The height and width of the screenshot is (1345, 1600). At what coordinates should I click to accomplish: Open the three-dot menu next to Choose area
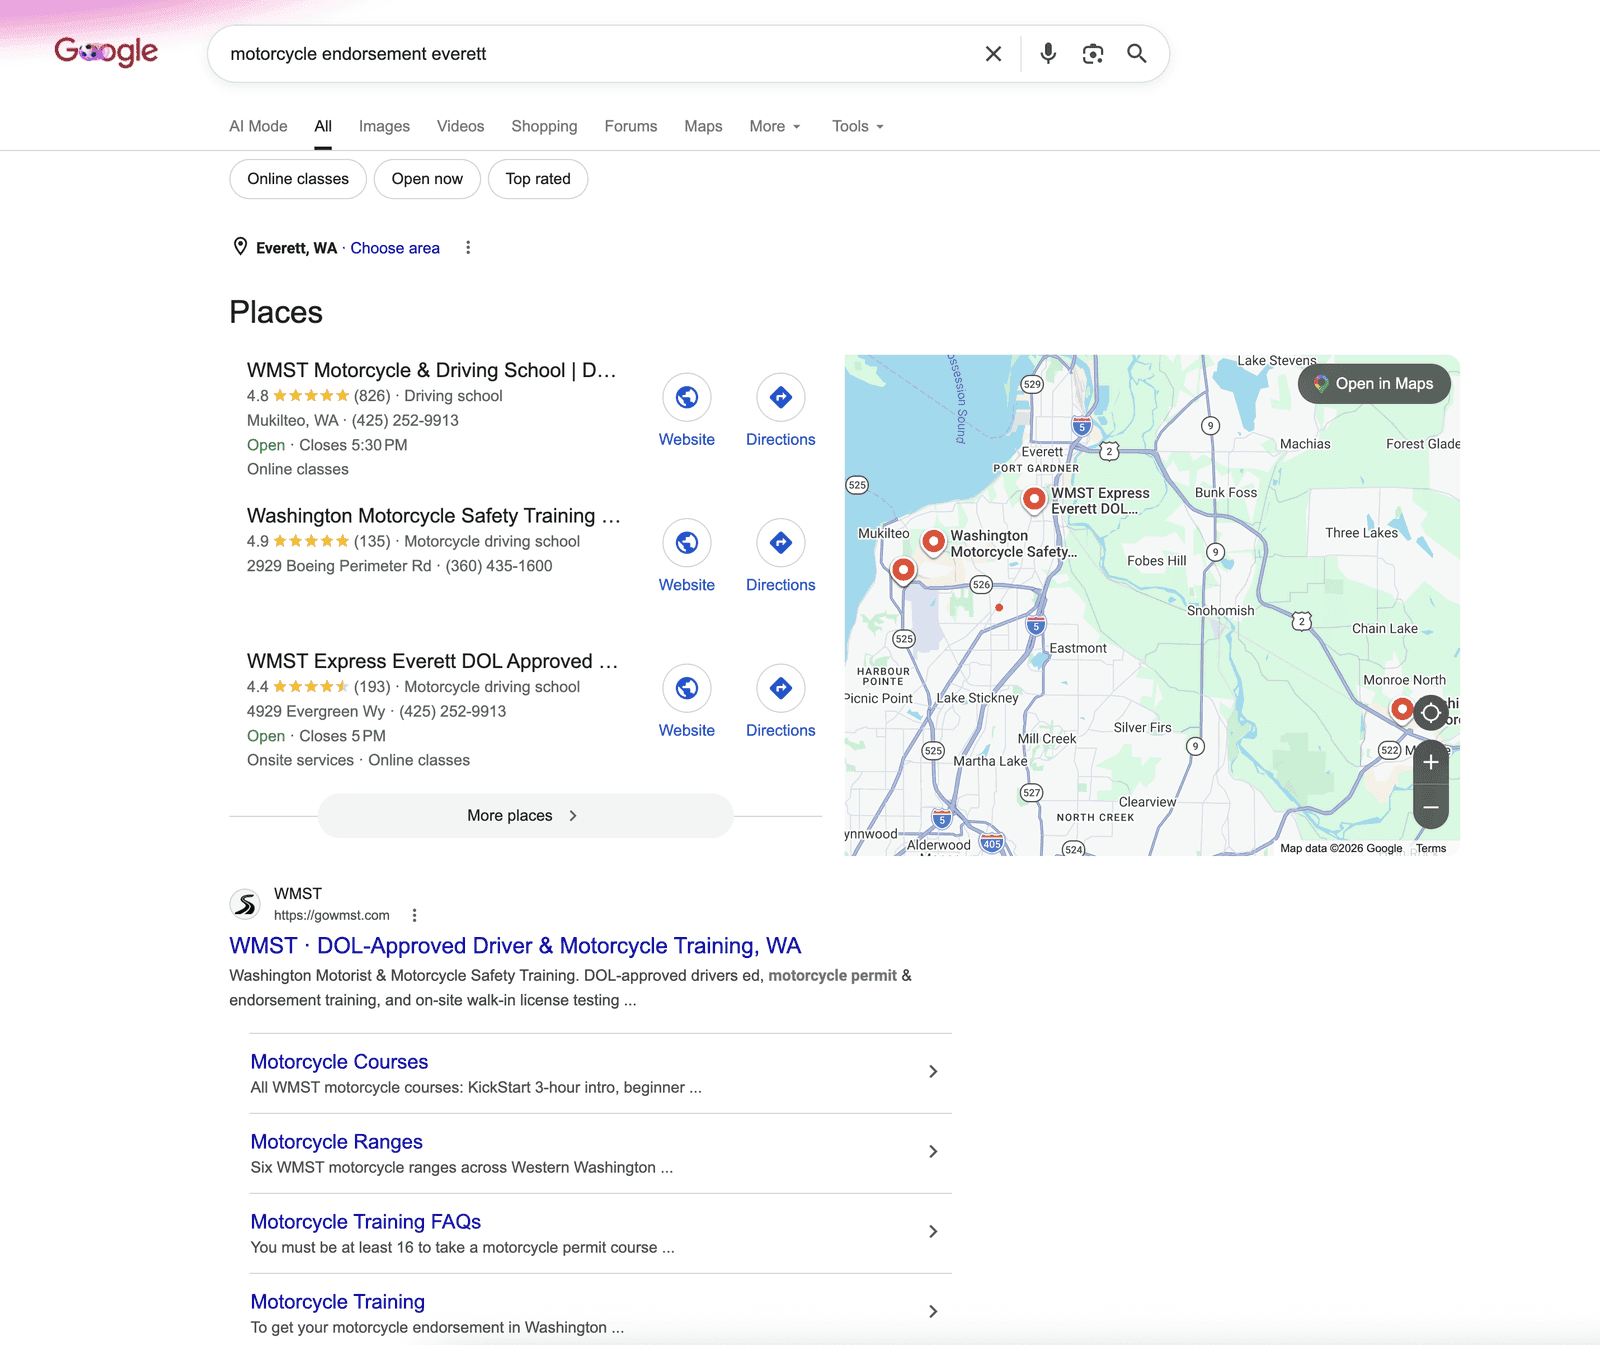coord(468,248)
